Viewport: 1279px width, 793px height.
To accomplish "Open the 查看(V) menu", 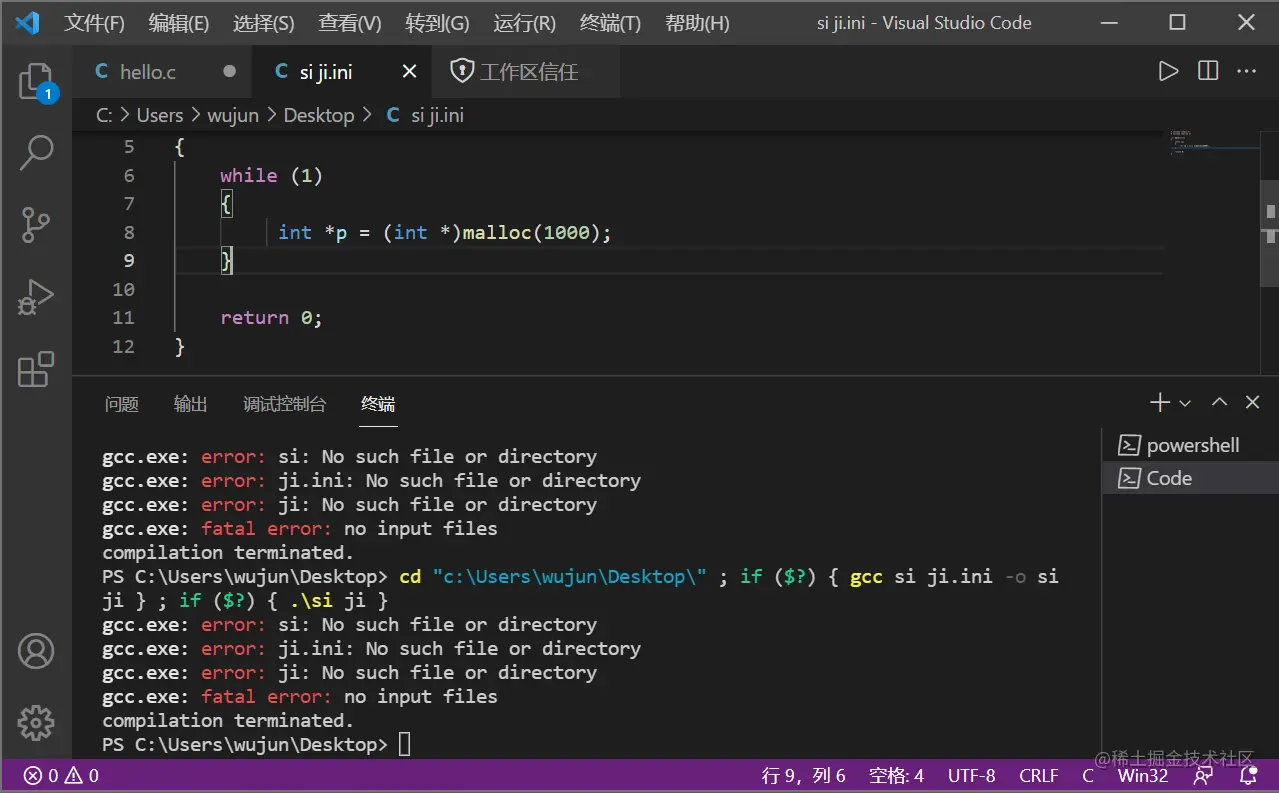I will click(350, 23).
